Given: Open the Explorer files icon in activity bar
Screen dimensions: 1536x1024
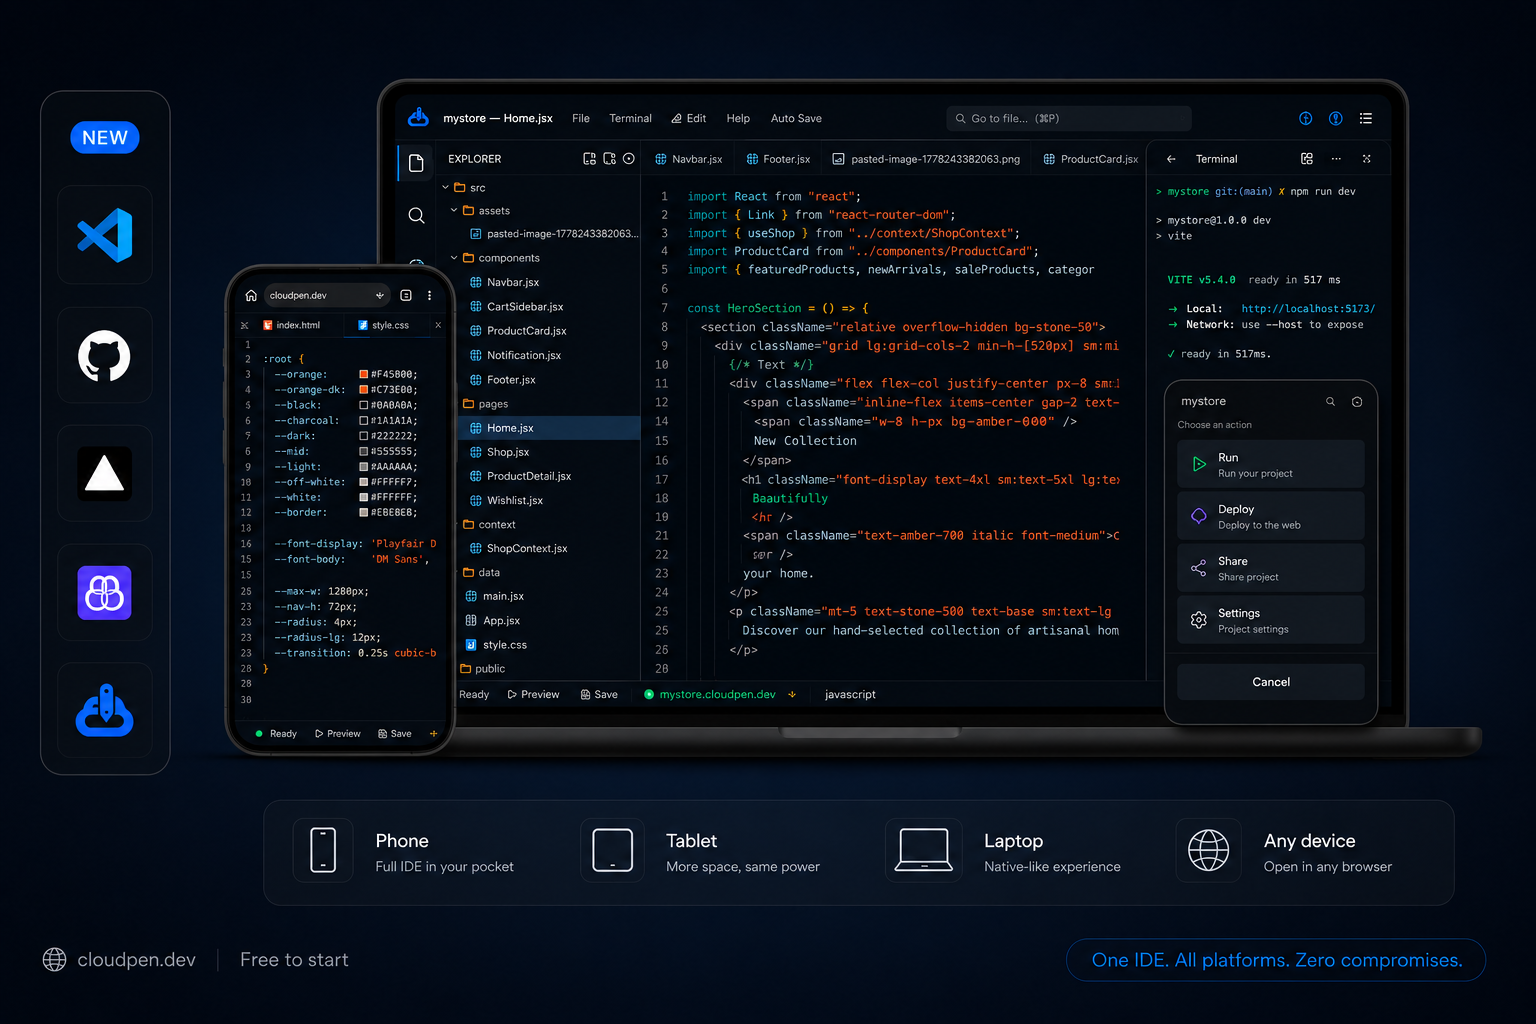Looking at the screenshot, I should click(416, 163).
